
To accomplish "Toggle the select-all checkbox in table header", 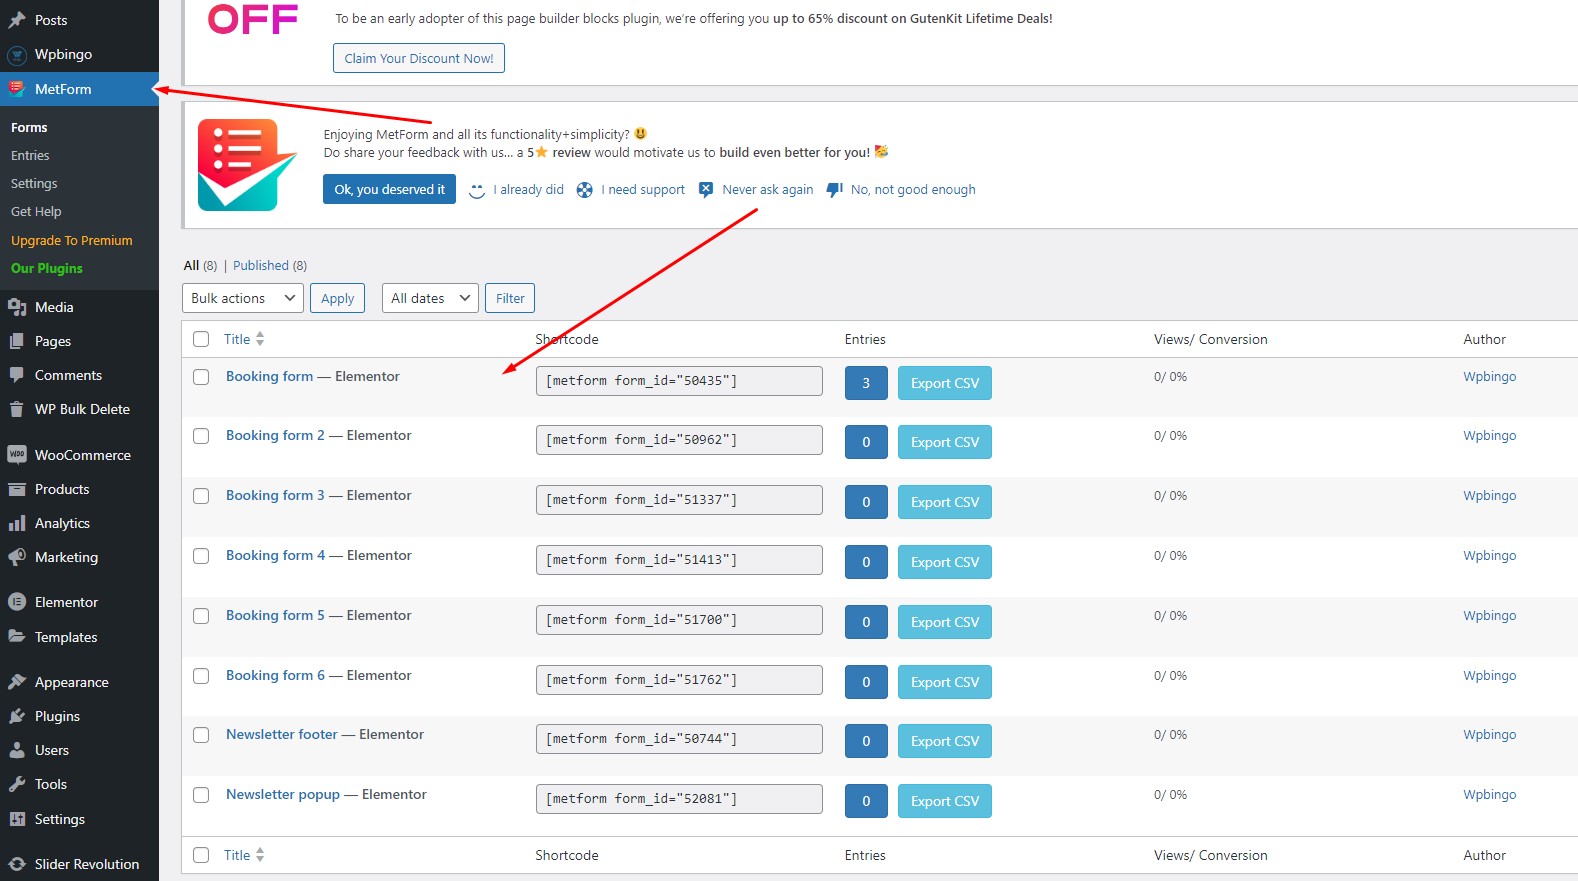I will 201,339.
